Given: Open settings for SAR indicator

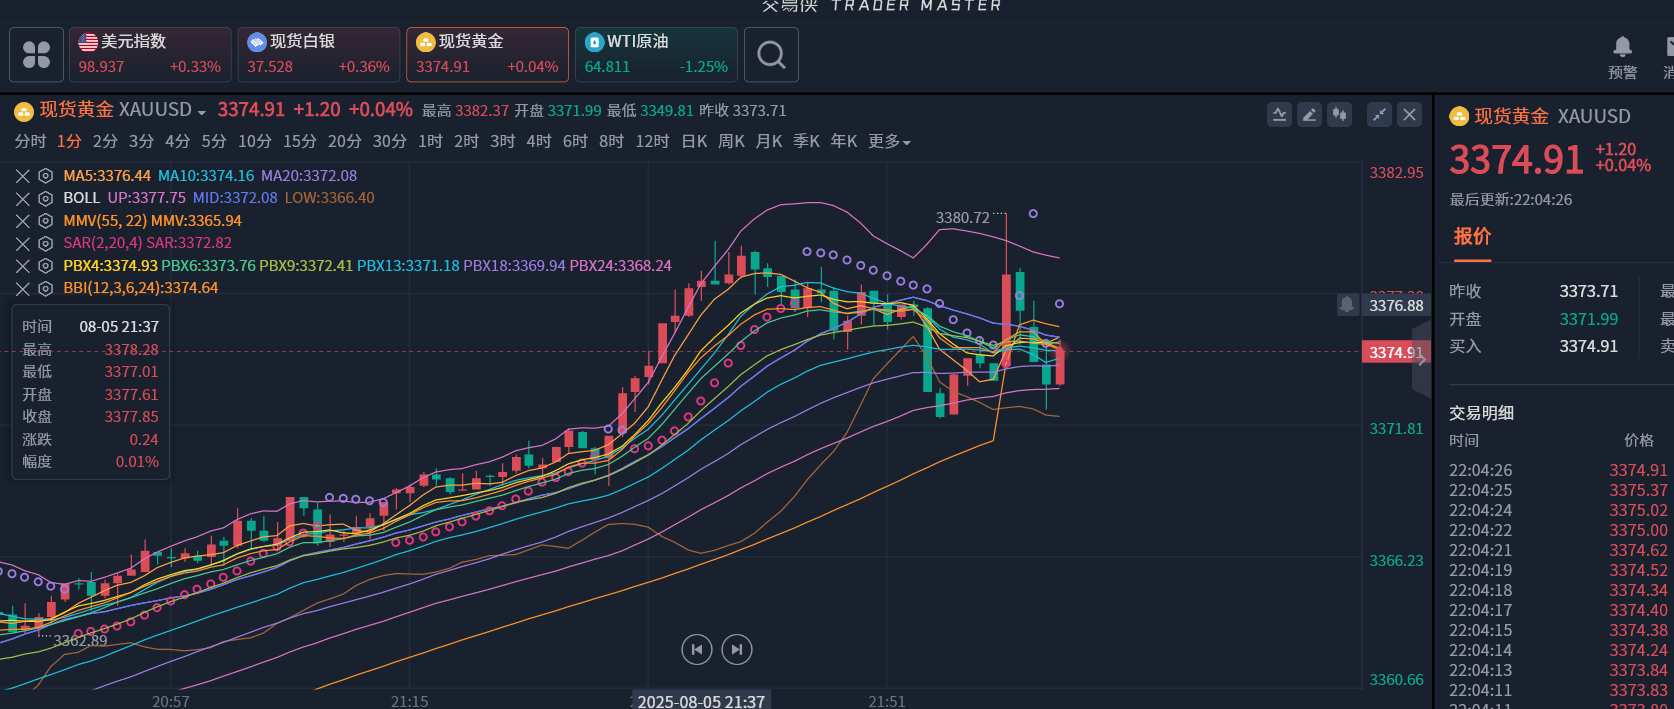Looking at the screenshot, I should click(45, 243).
